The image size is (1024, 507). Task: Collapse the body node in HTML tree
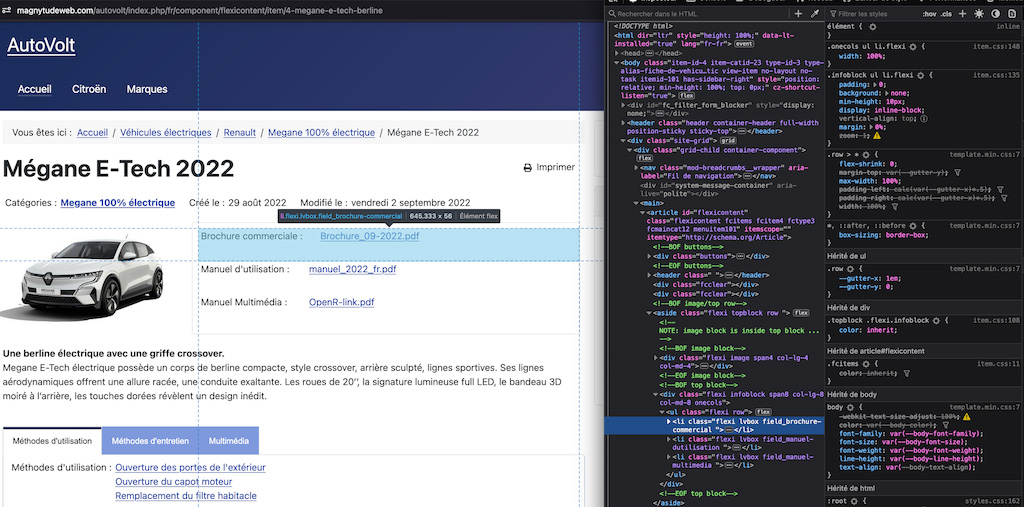point(617,63)
